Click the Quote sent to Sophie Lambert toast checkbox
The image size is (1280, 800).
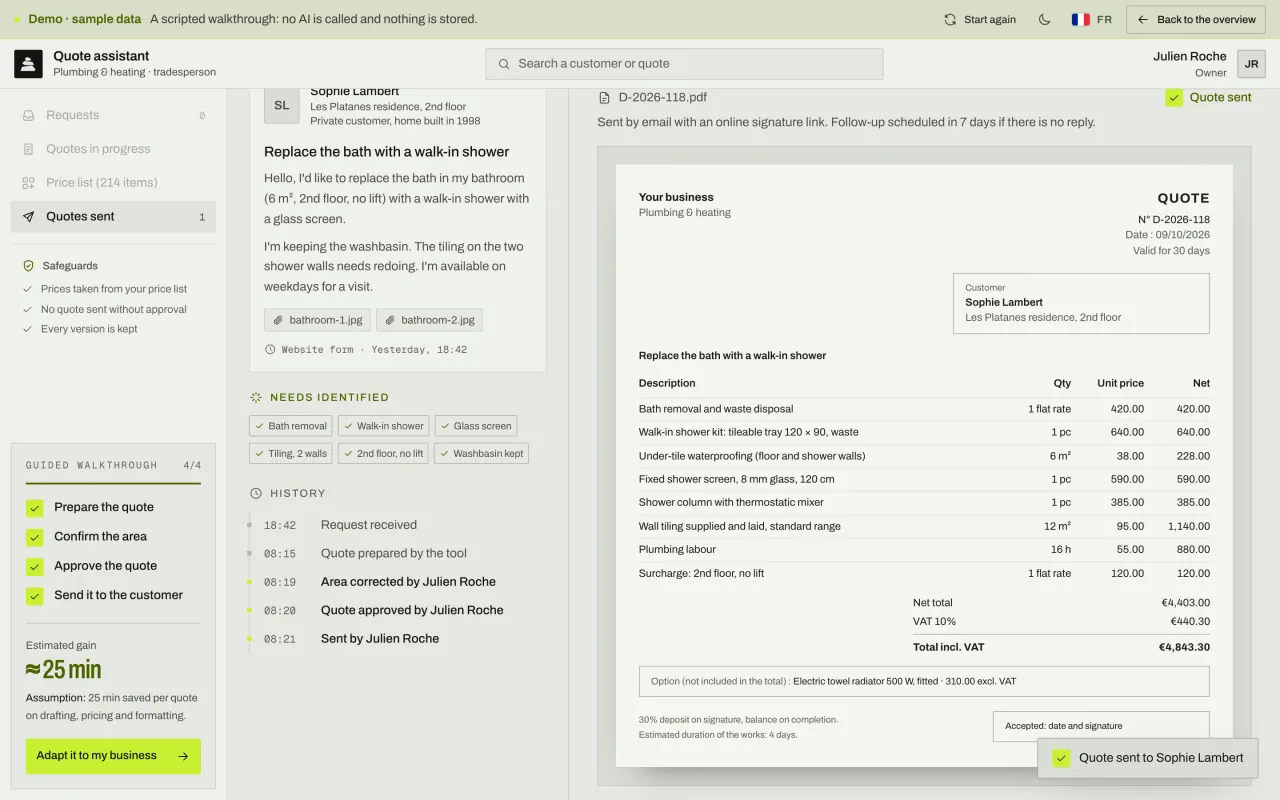(x=1062, y=758)
